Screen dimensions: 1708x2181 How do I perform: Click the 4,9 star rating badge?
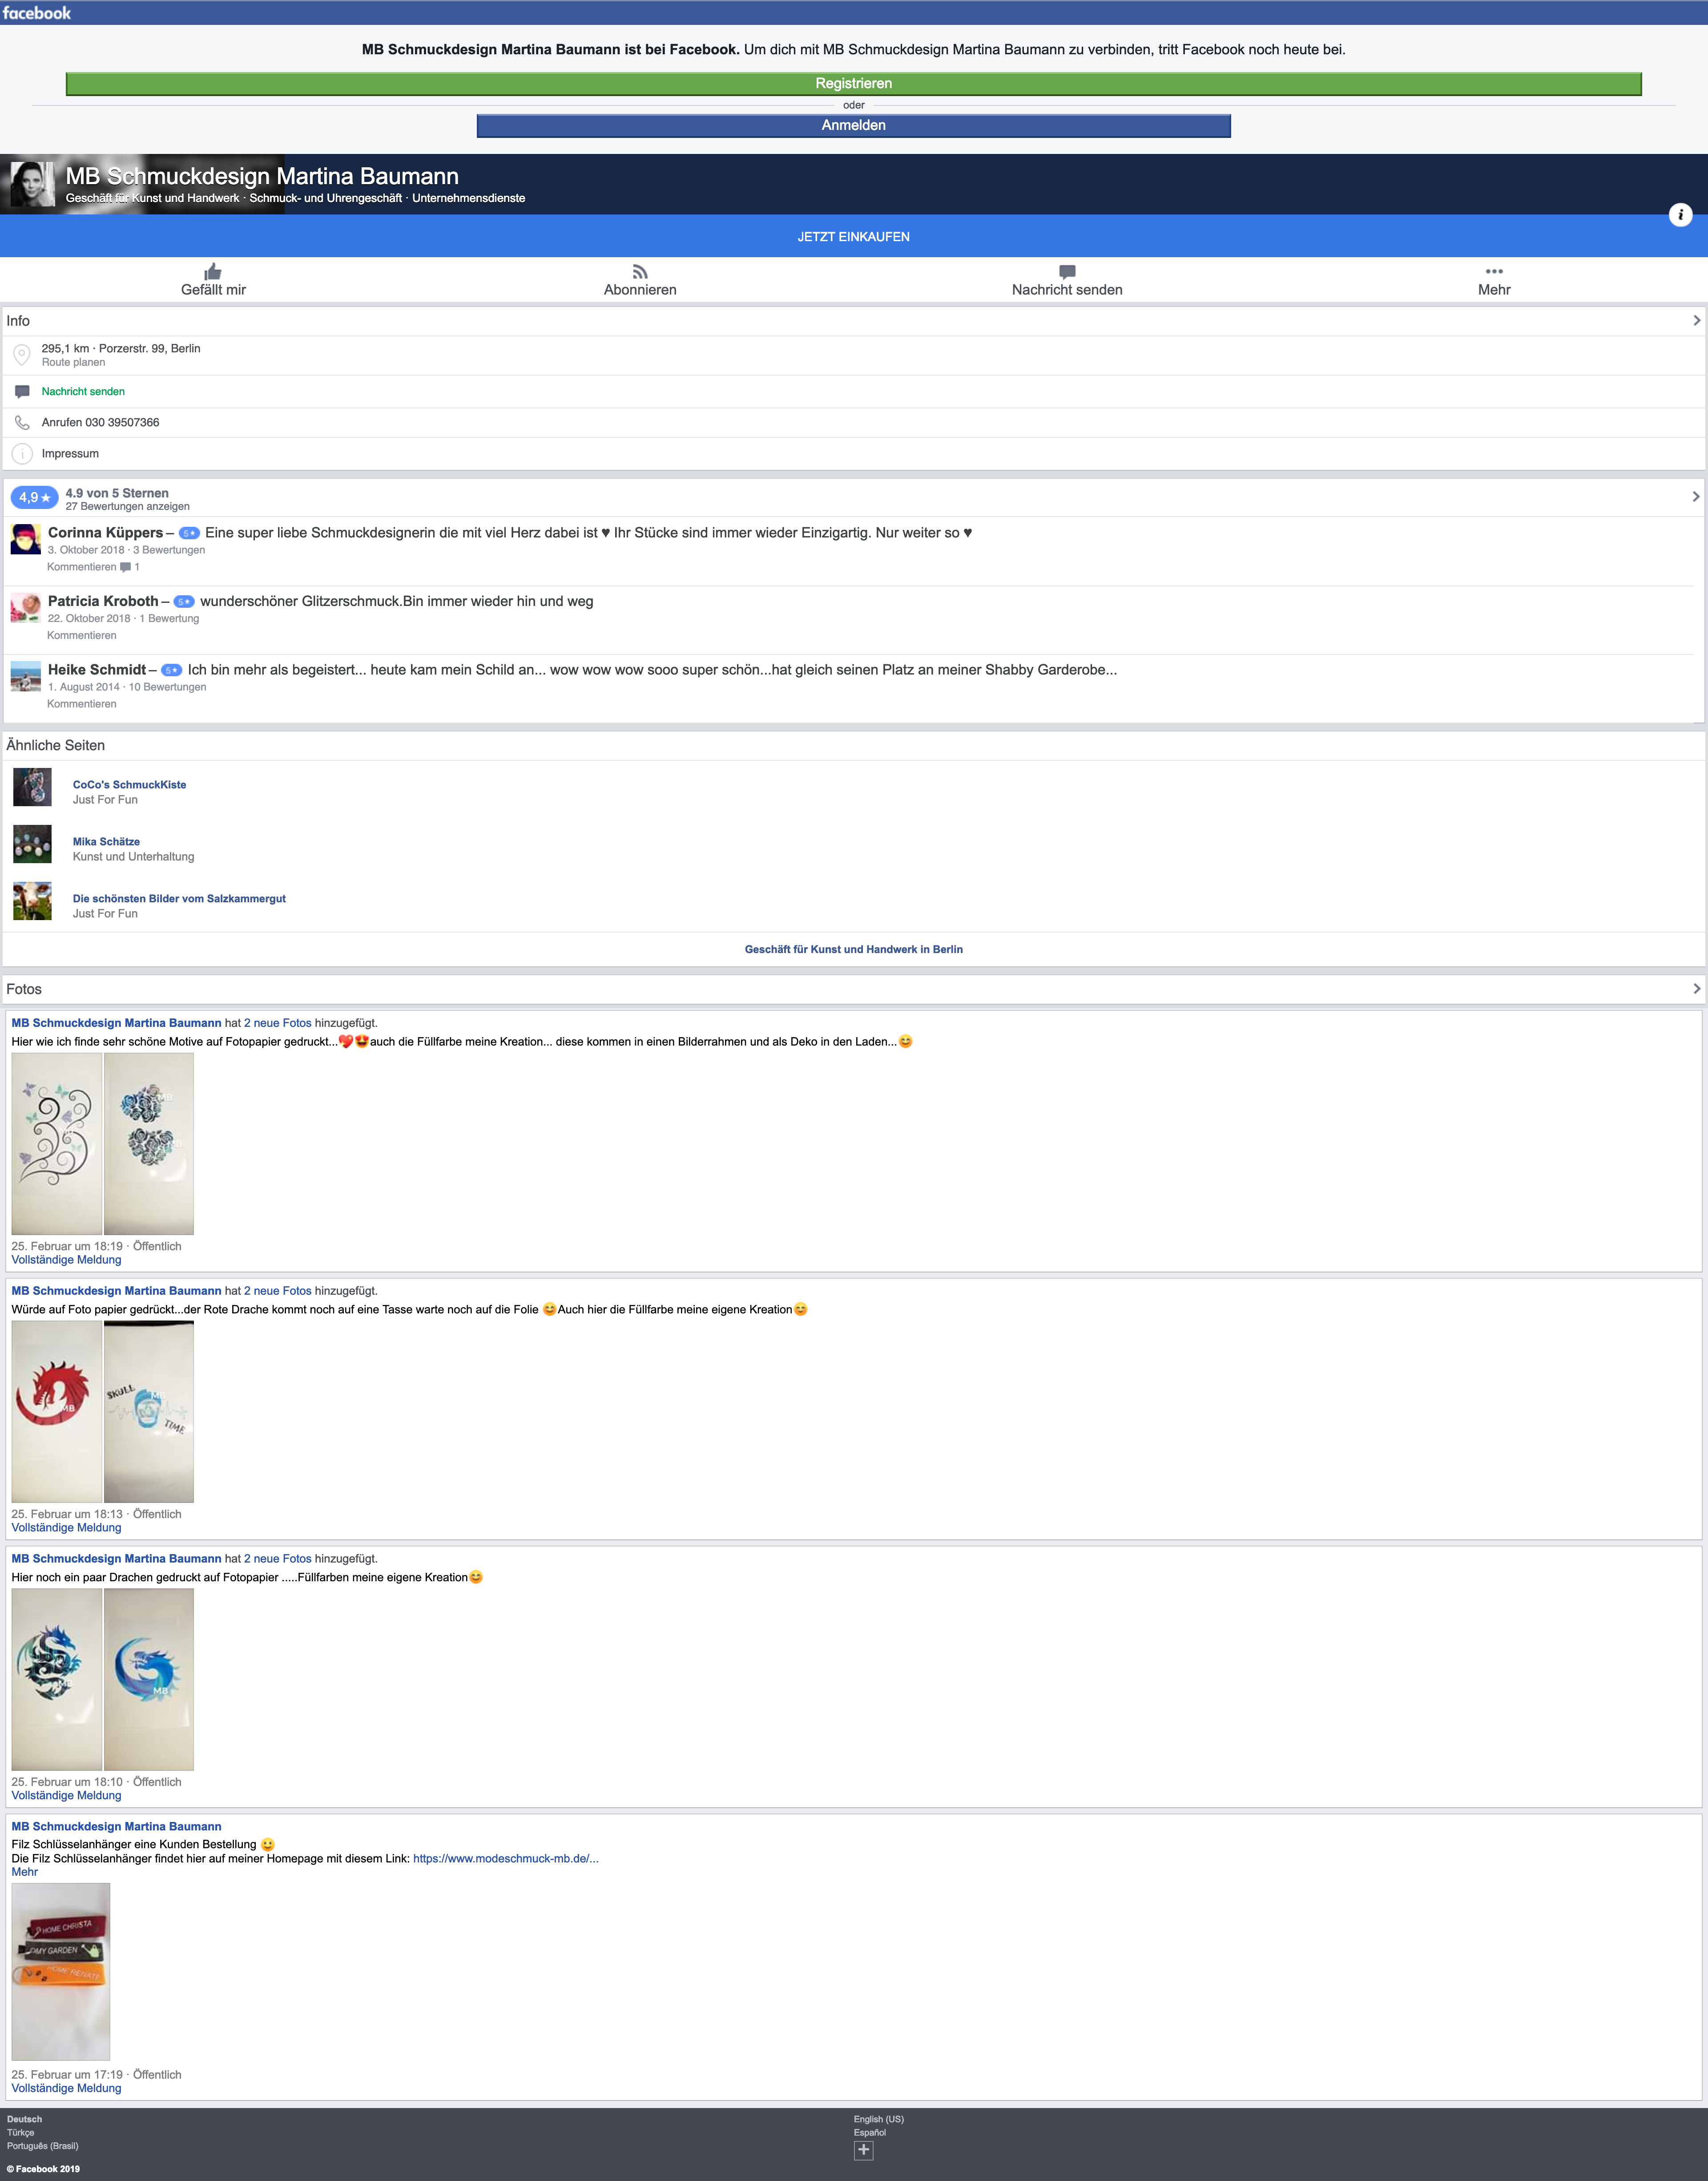click(35, 497)
